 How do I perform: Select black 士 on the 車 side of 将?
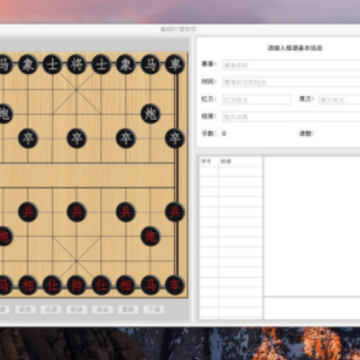tap(101, 64)
